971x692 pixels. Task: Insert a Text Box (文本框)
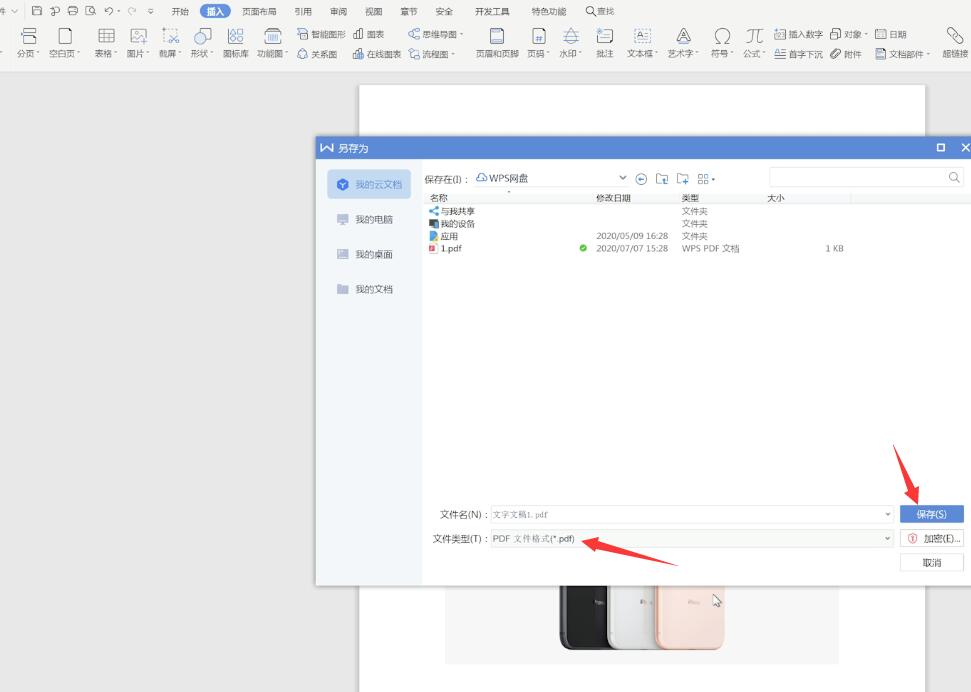pos(642,43)
